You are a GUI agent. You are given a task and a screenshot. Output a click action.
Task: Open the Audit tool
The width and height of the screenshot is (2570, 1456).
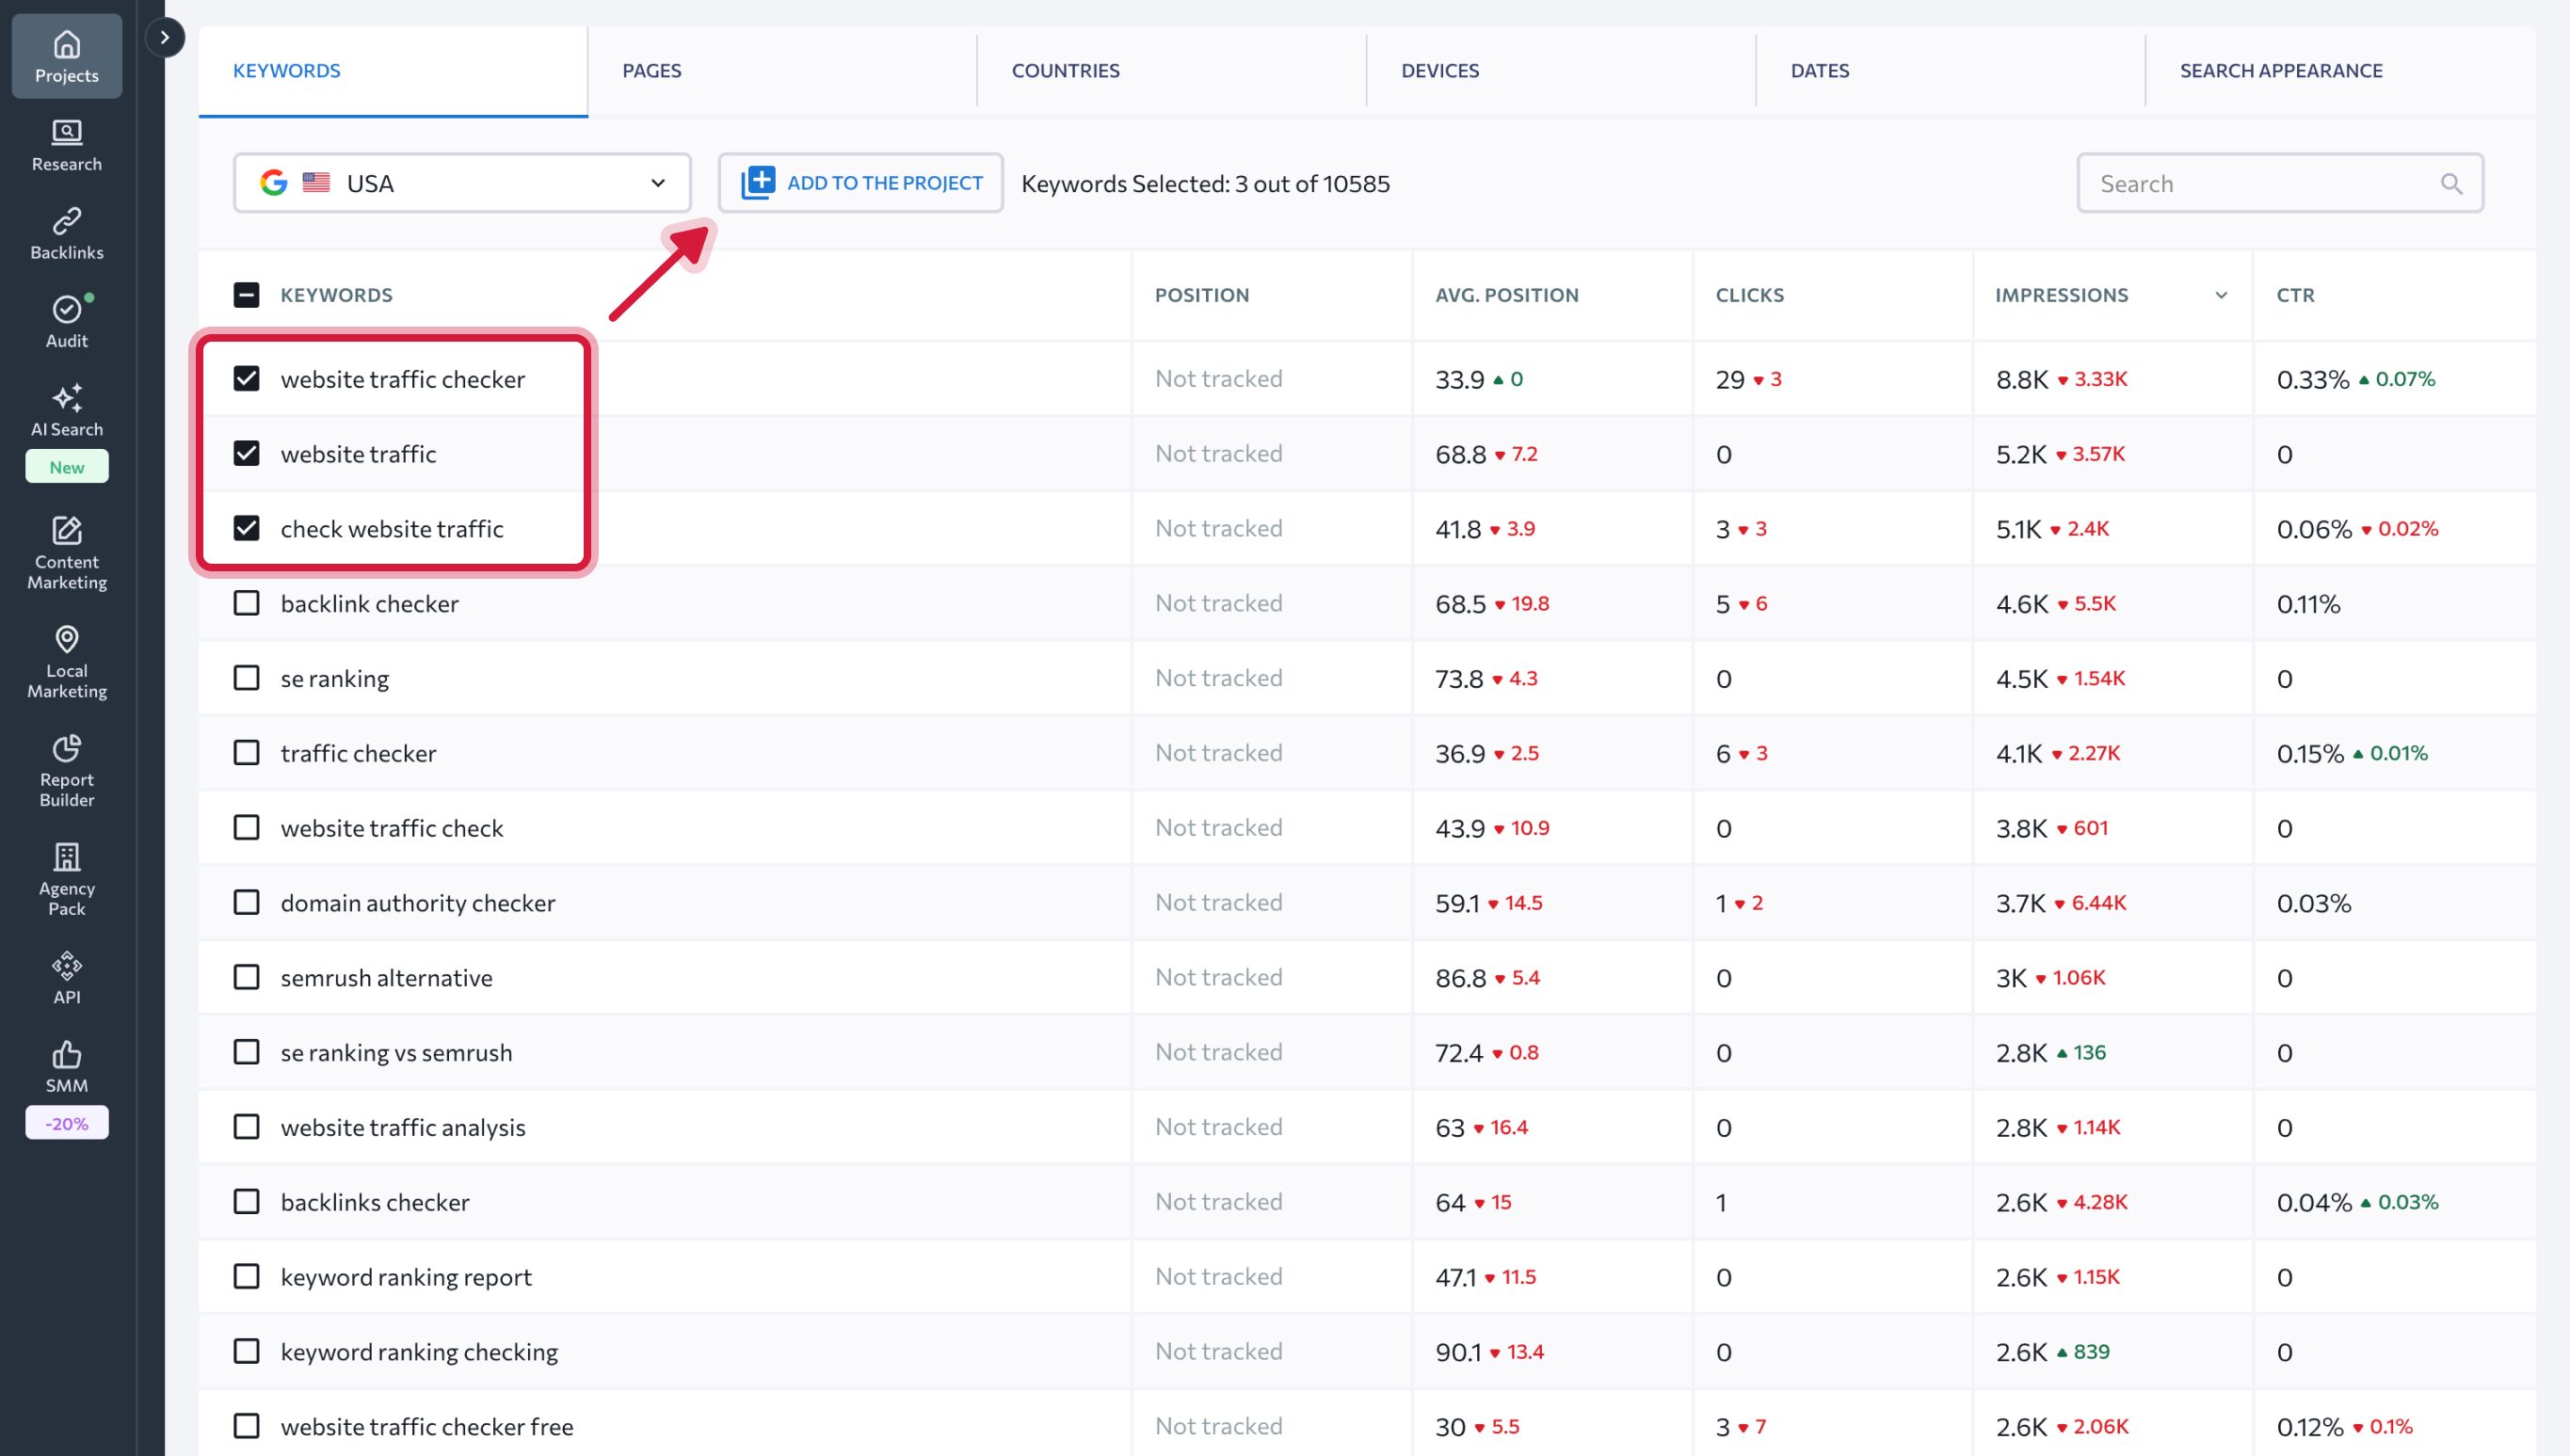[66, 320]
